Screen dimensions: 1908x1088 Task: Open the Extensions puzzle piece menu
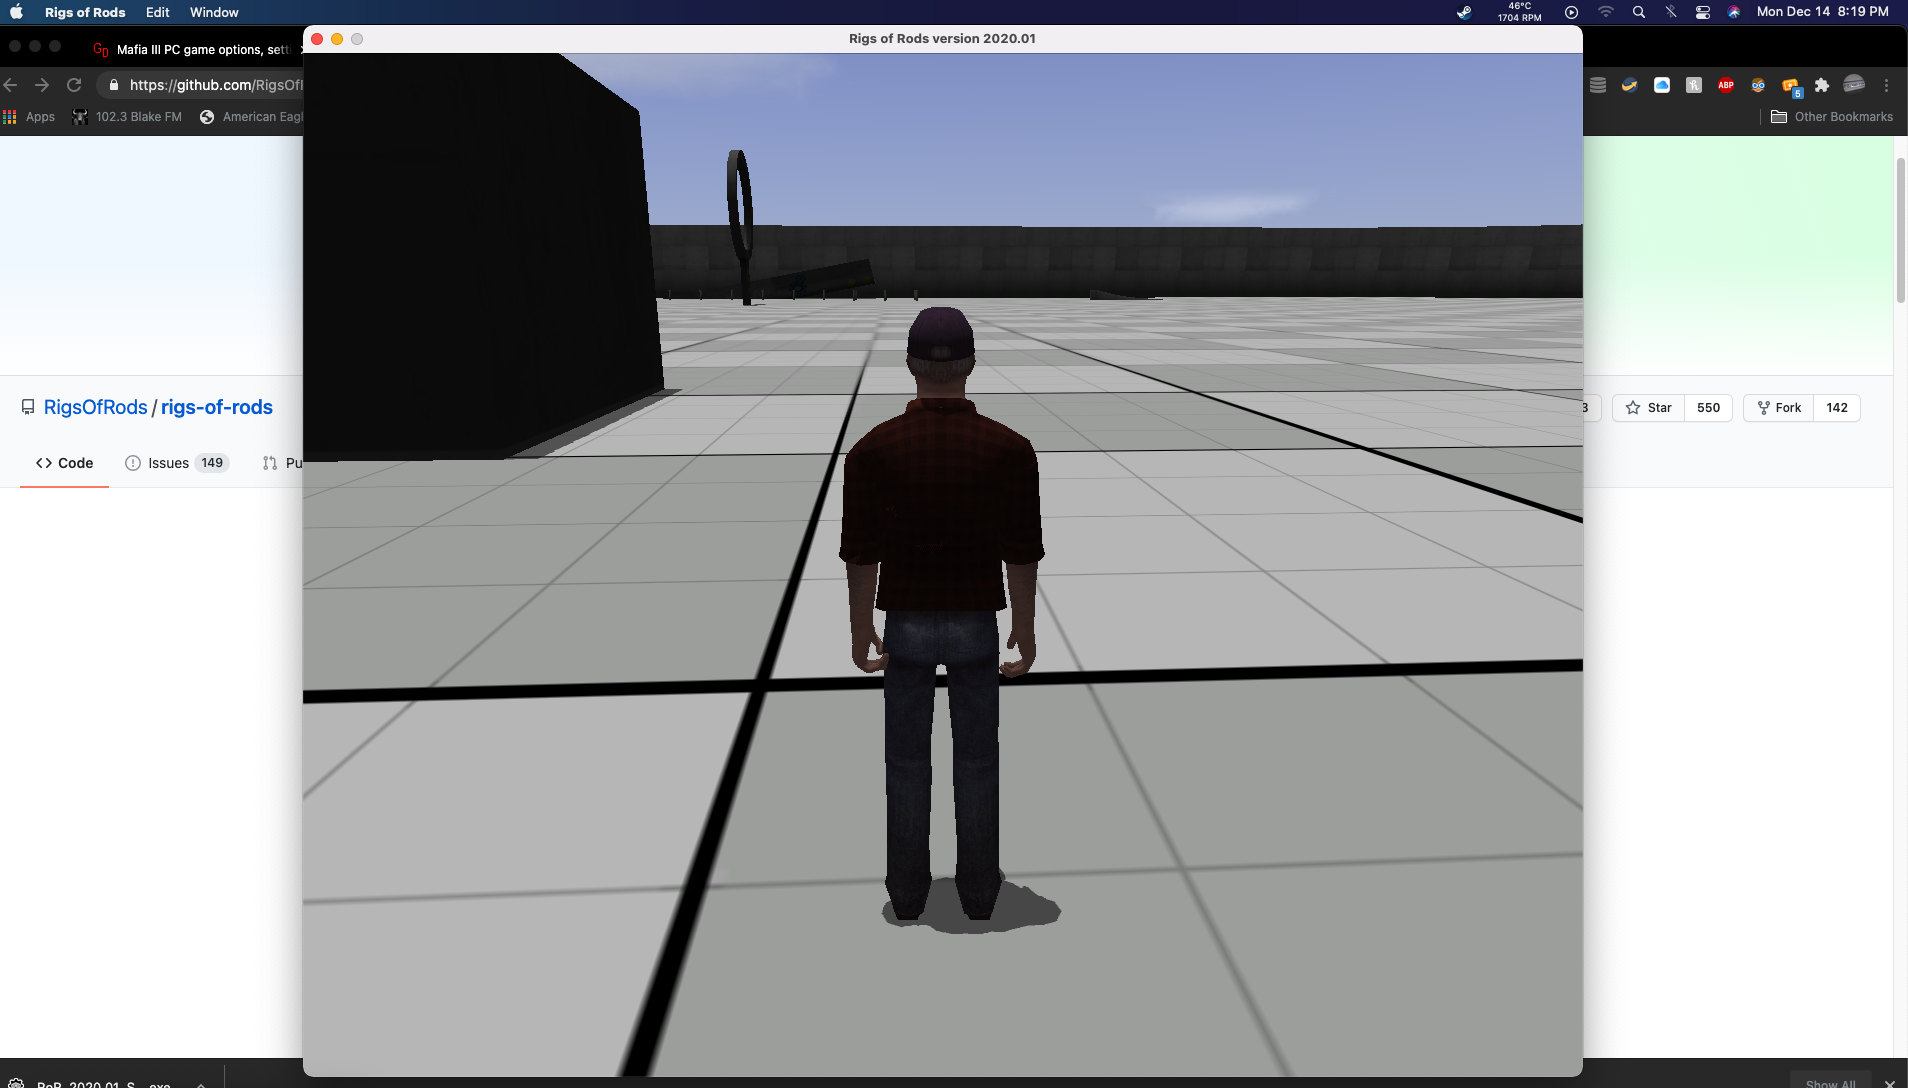point(1822,85)
